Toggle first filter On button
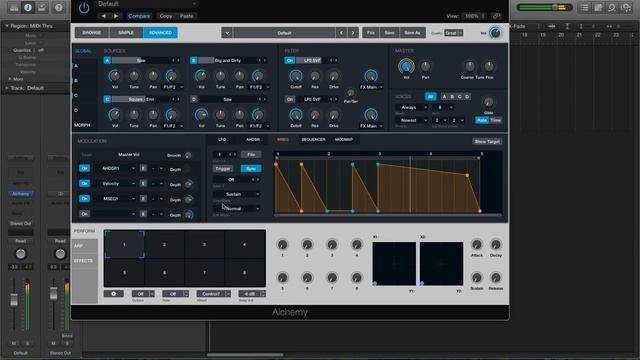 (290, 60)
